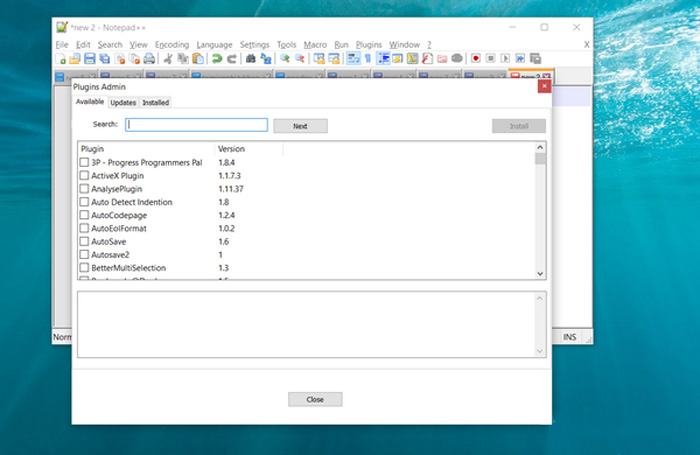Click the Copy toolbar icon
700x455 pixels.
[x=183, y=58]
